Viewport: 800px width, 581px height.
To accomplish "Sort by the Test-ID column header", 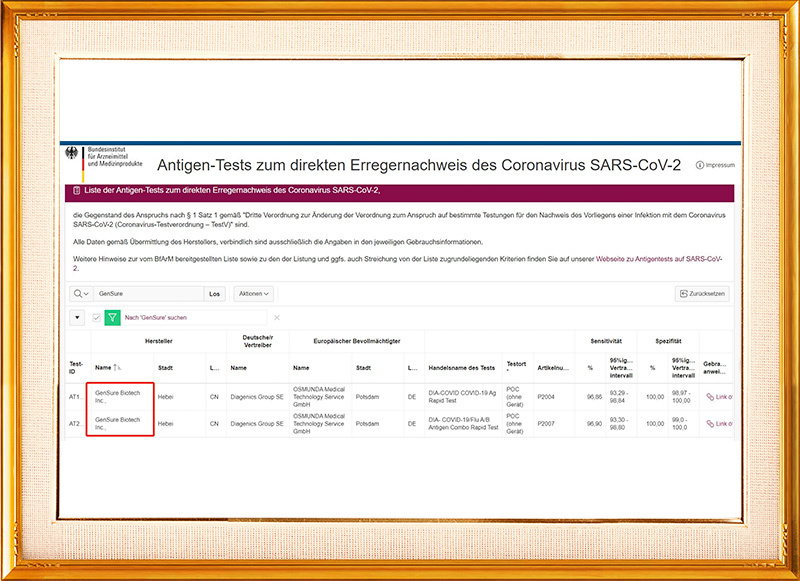I will point(76,368).
